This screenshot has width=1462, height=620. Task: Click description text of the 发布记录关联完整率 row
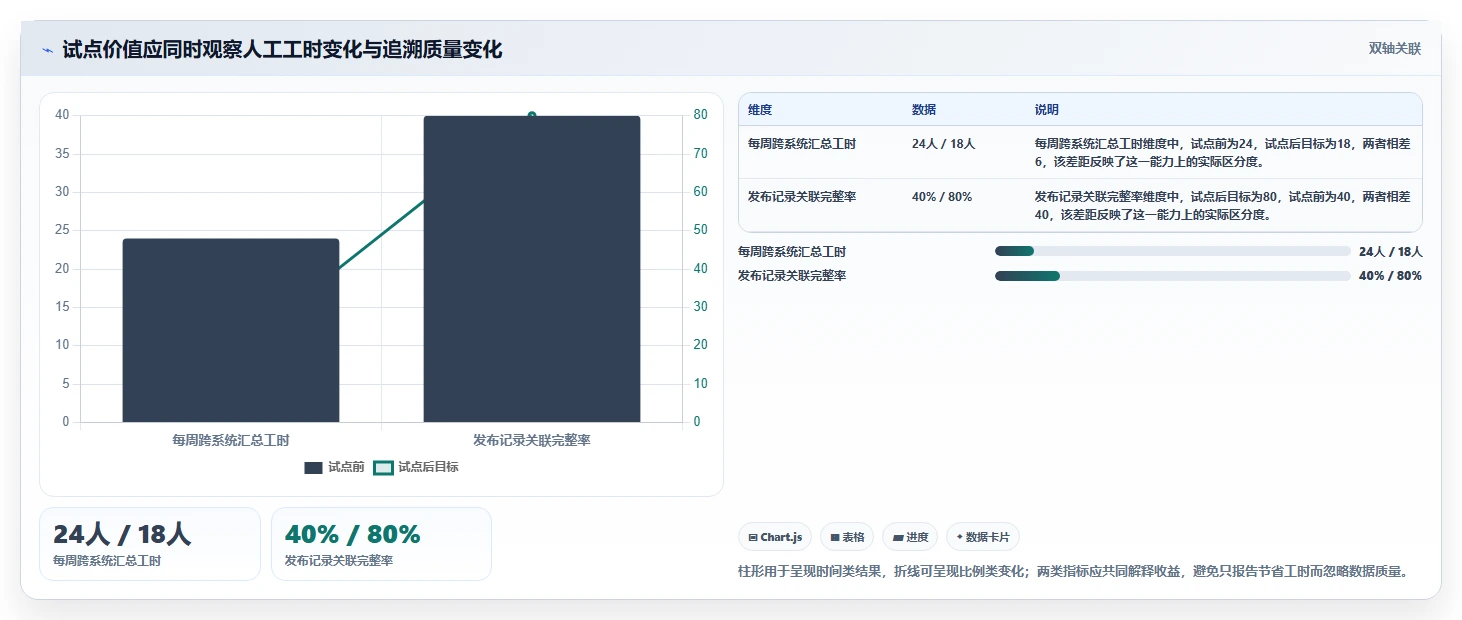click(1223, 206)
